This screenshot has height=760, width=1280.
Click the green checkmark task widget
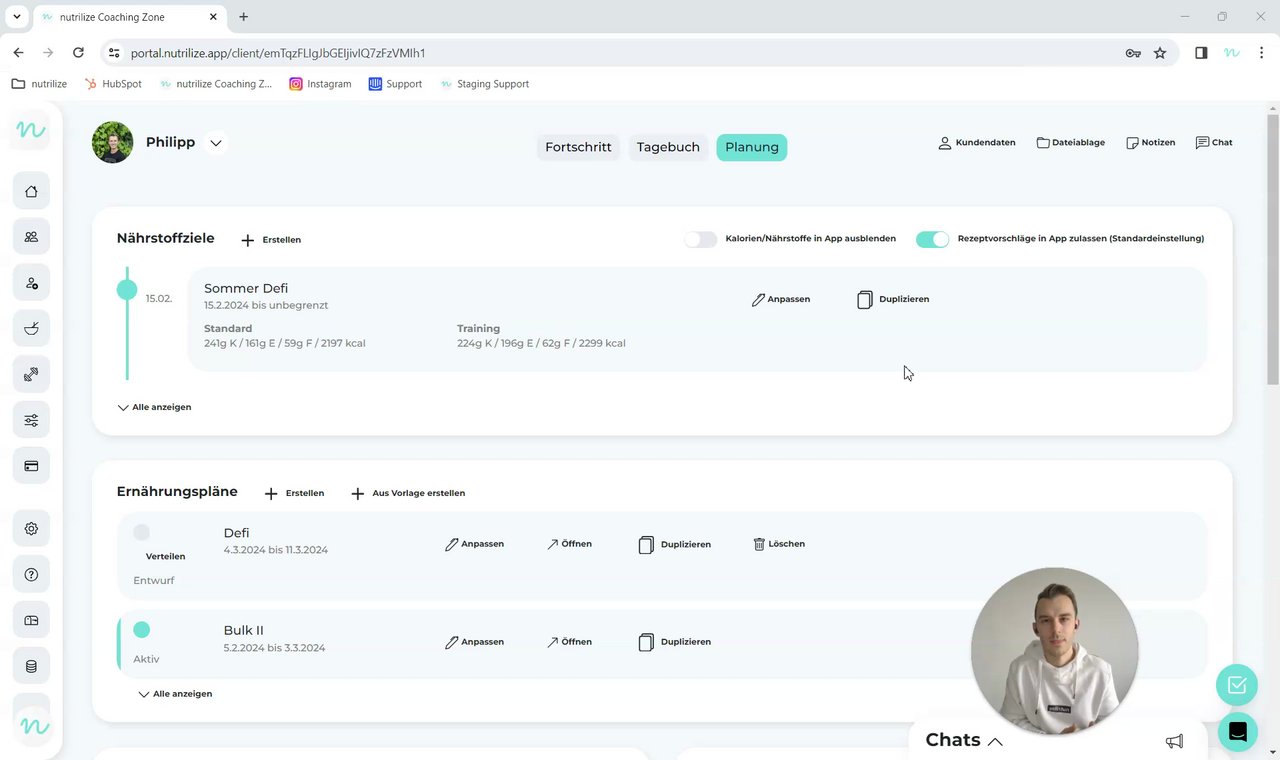[x=1237, y=685]
